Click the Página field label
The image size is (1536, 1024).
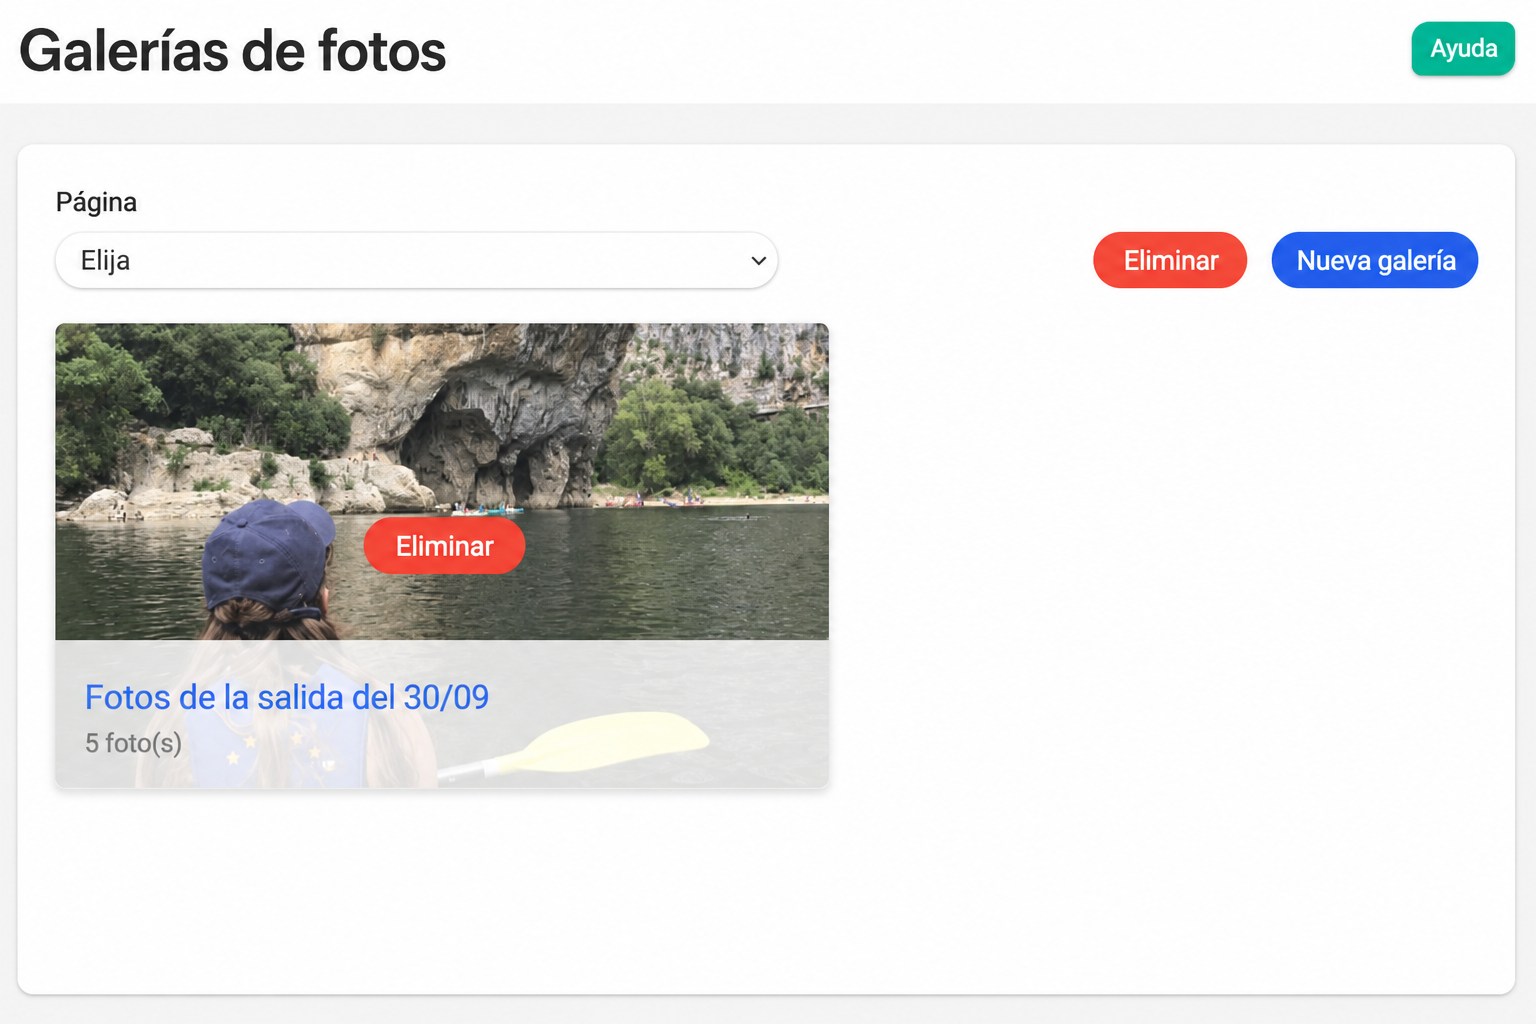96,202
